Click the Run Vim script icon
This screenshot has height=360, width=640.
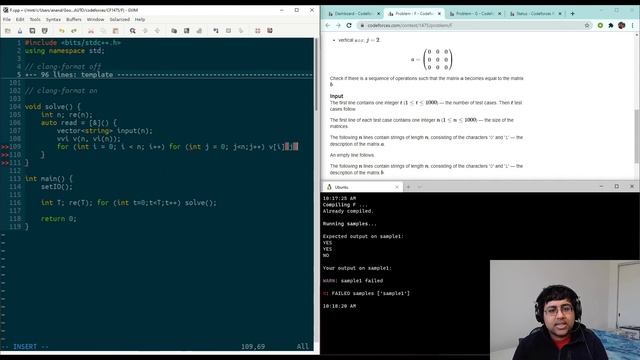click(199, 31)
